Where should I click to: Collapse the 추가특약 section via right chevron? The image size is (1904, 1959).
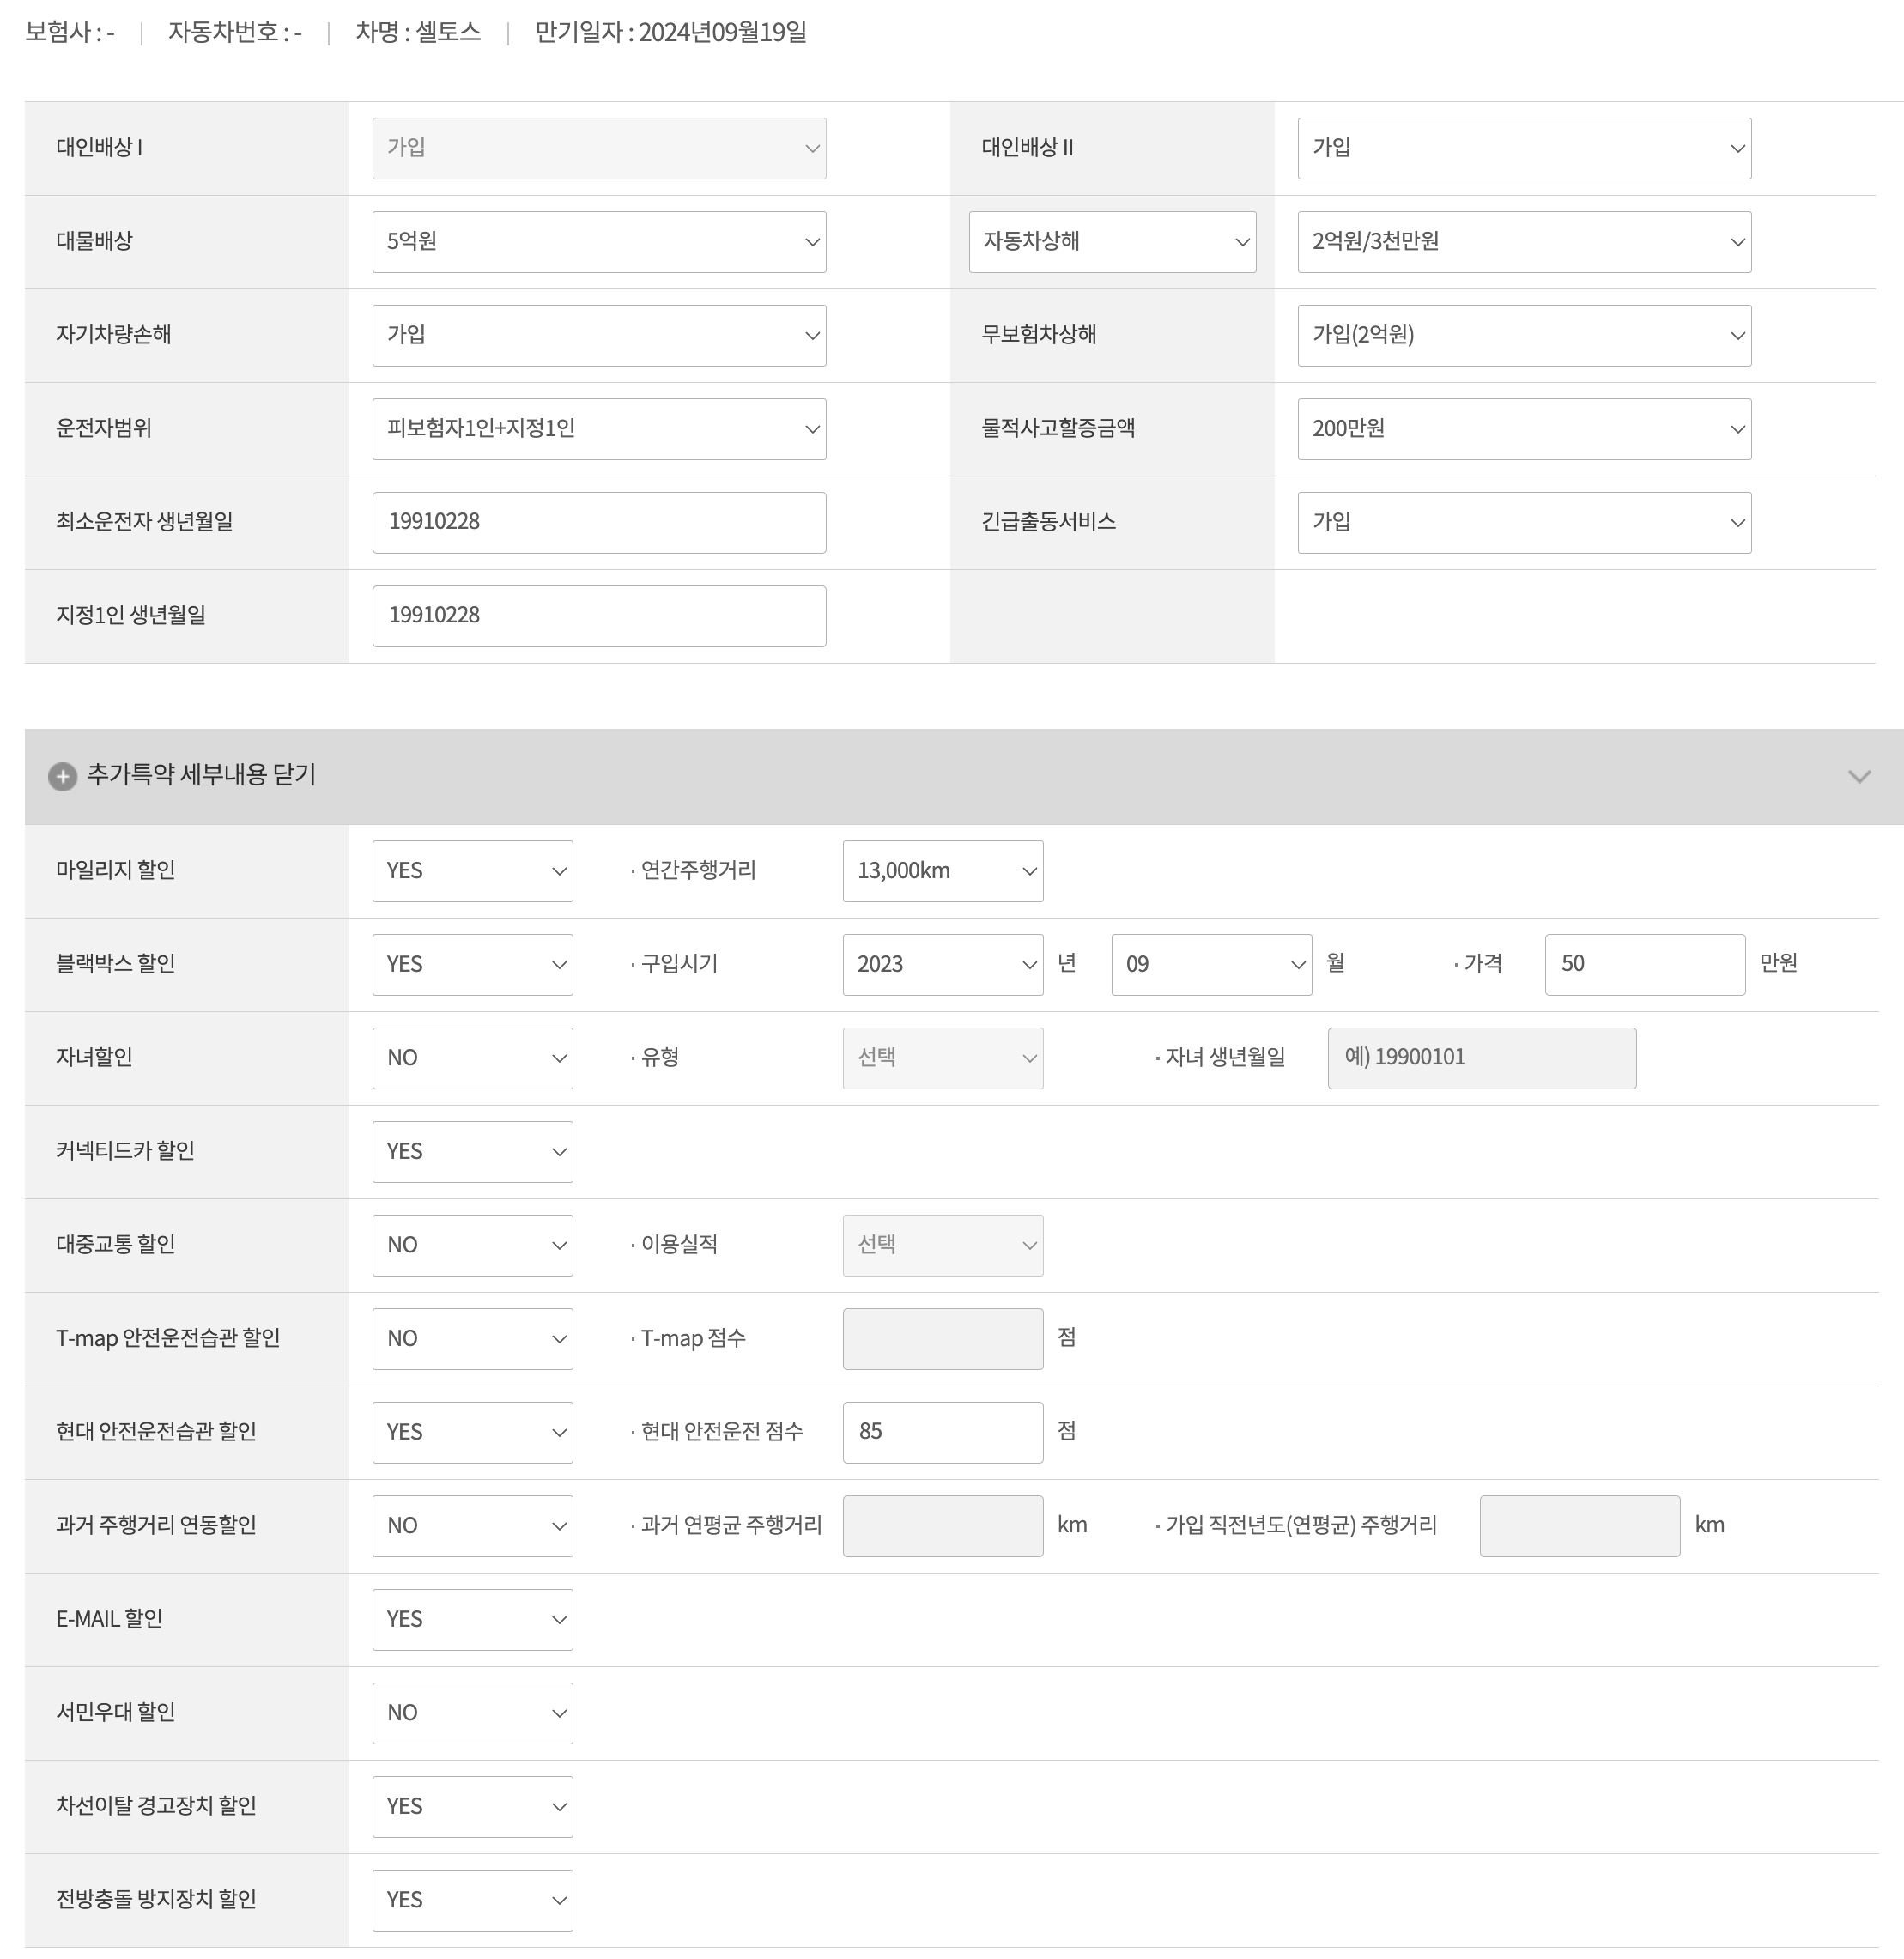(1860, 776)
